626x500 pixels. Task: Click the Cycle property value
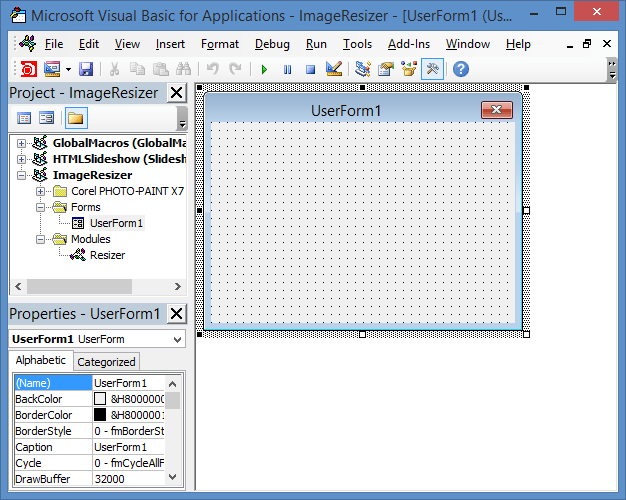pos(129,463)
